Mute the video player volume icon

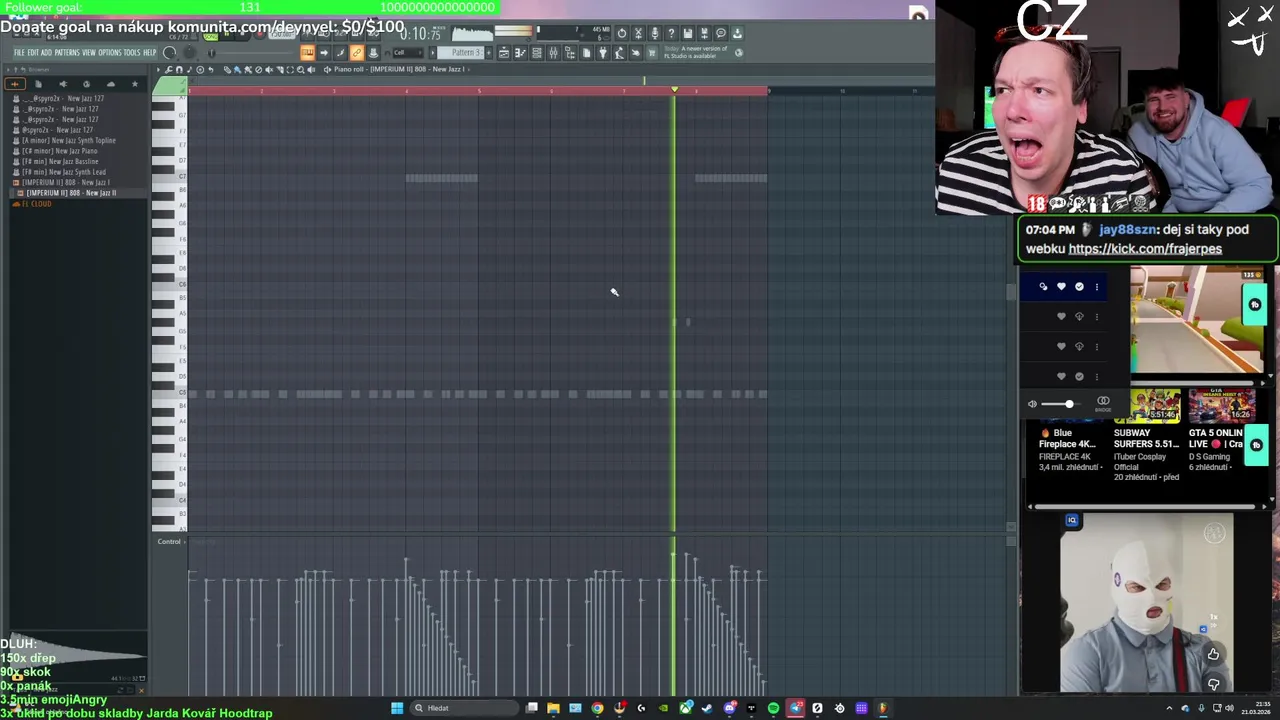pyautogui.click(x=1032, y=404)
